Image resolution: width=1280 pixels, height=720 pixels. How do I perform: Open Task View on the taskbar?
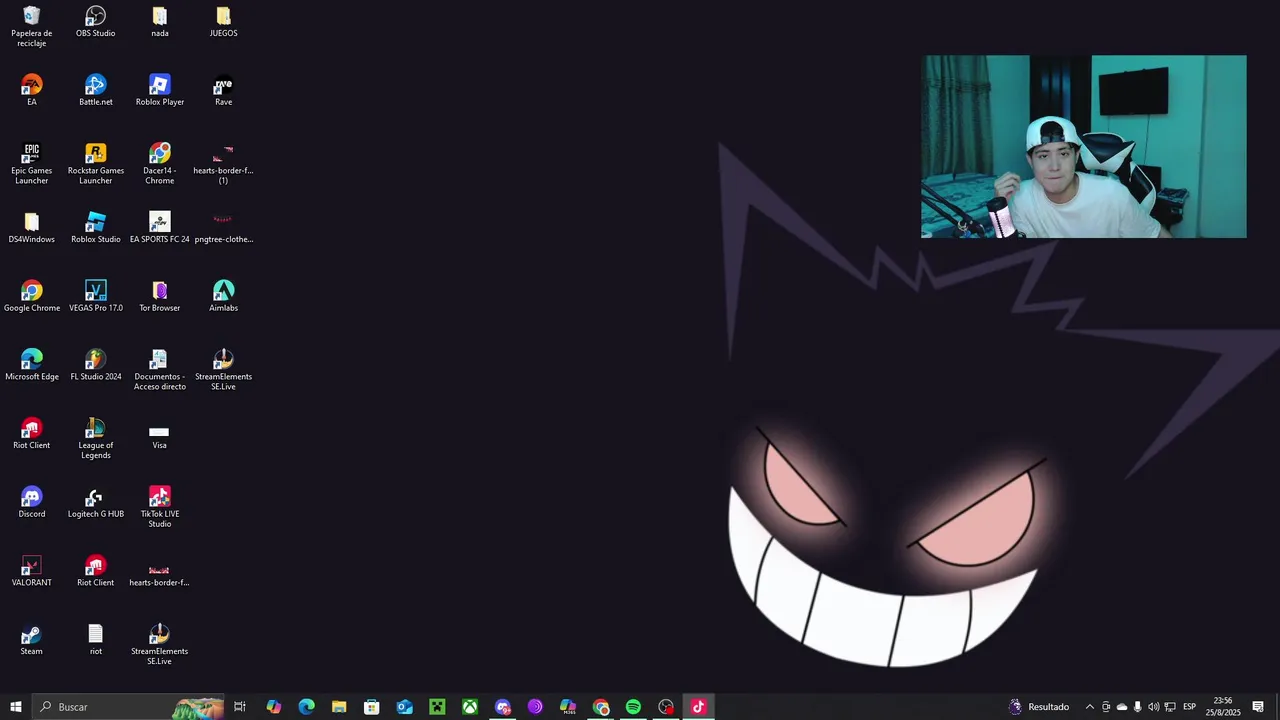click(x=240, y=707)
